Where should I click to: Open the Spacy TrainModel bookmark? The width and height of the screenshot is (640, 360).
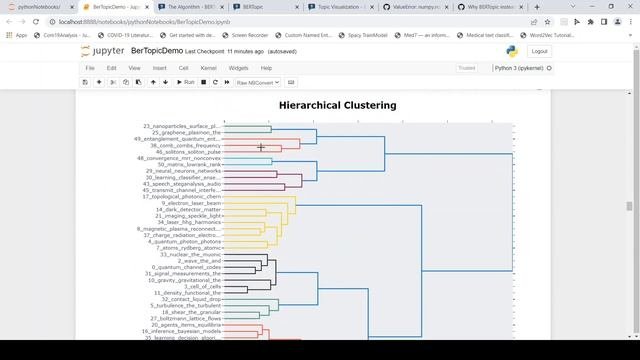click(x=363, y=36)
